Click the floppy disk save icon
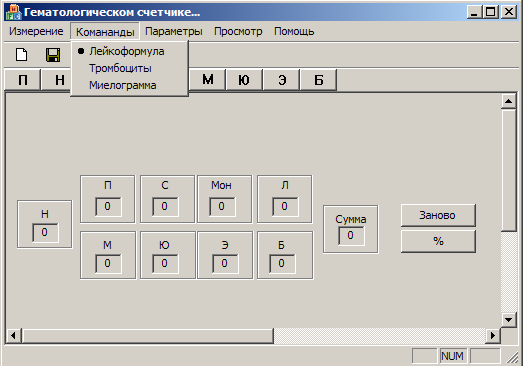This screenshot has height=366, width=523. coord(53,55)
